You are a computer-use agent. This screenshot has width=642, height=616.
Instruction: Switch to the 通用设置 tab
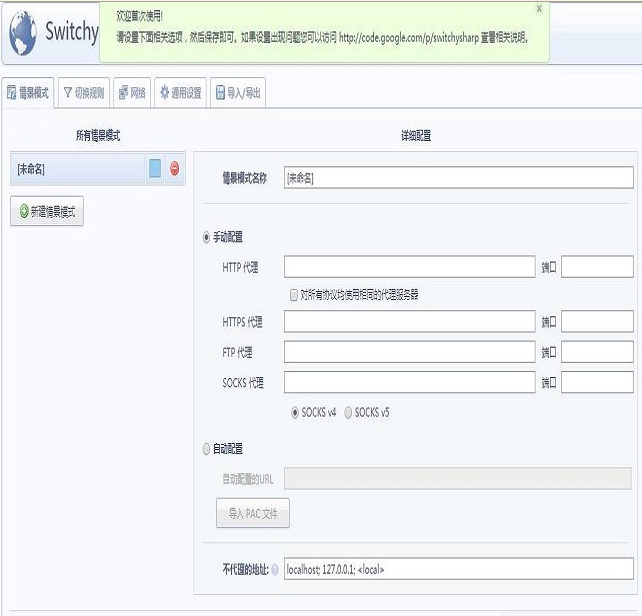click(181, 93)
